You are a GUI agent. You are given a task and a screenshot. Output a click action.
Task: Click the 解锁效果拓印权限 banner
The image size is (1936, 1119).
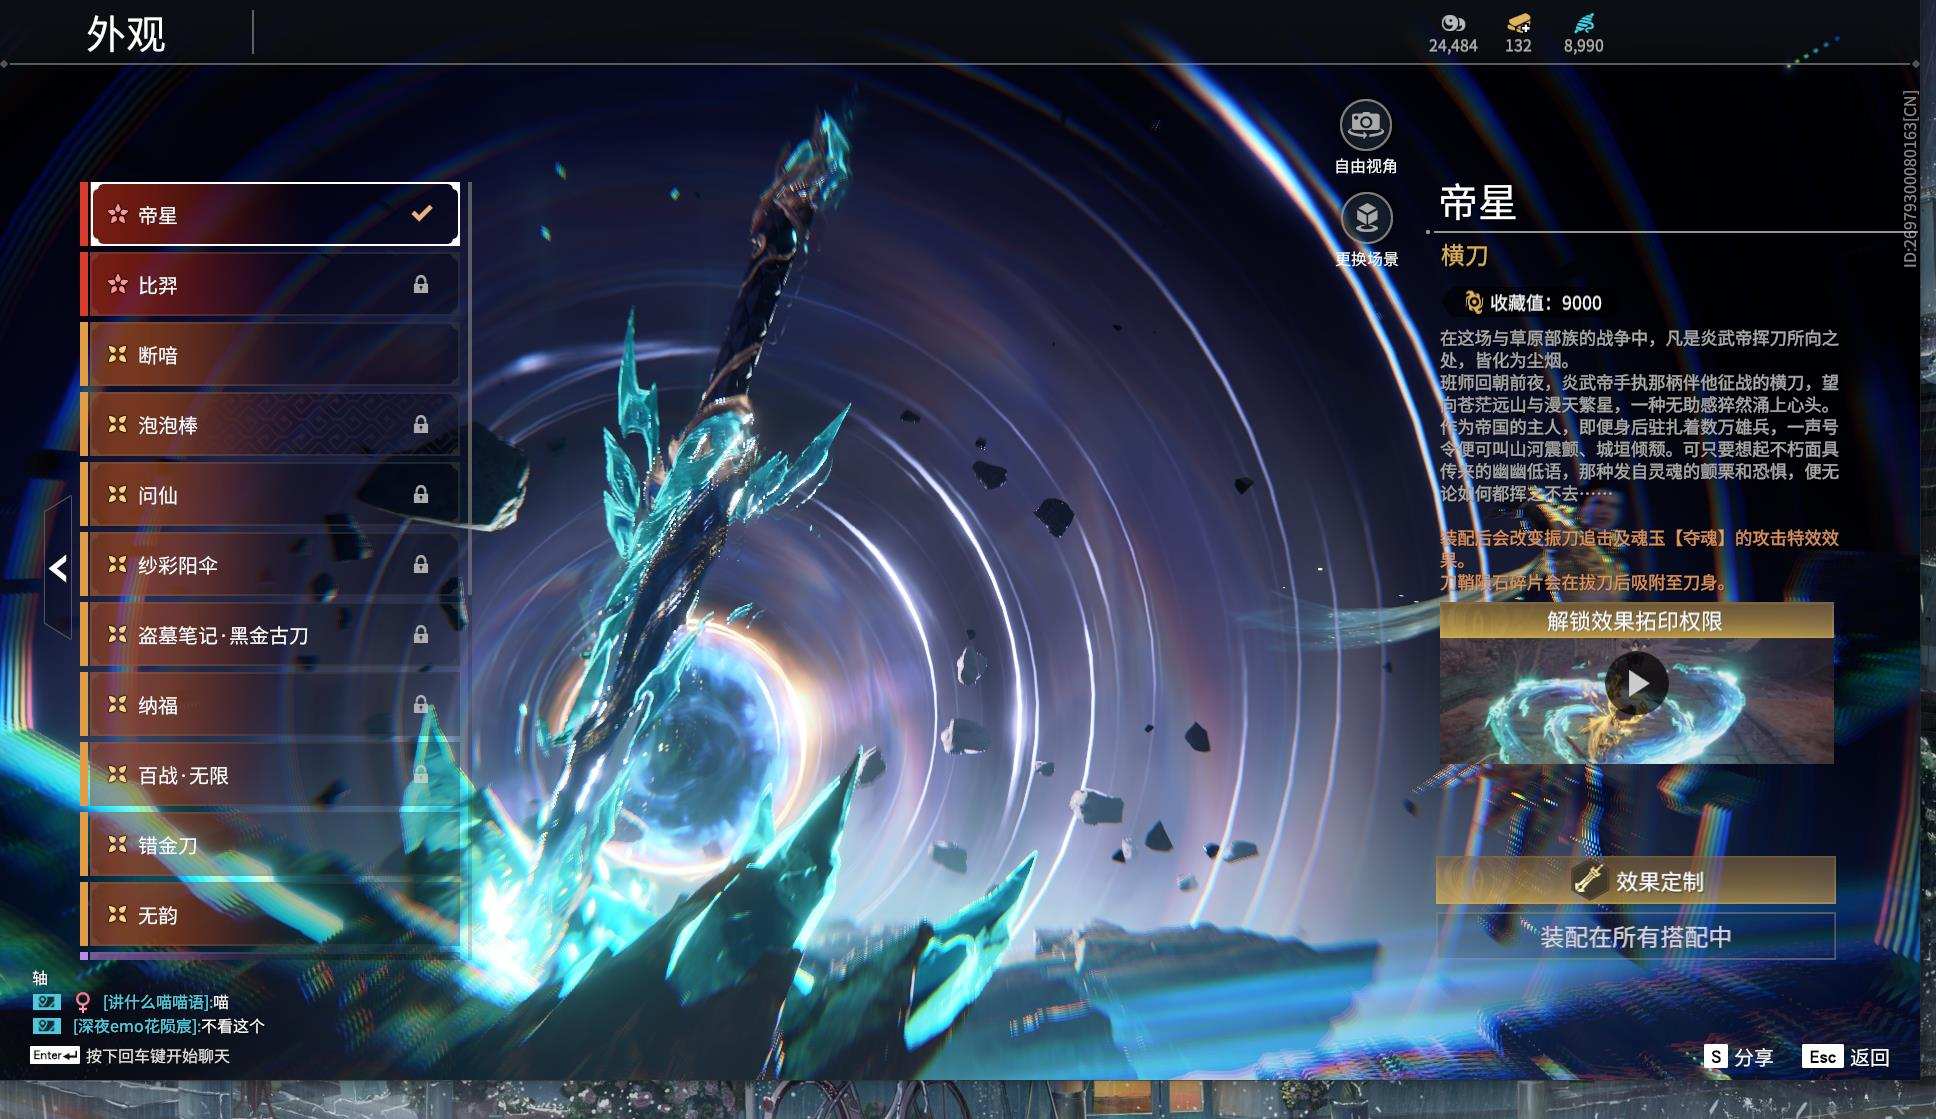(1636, 621)
